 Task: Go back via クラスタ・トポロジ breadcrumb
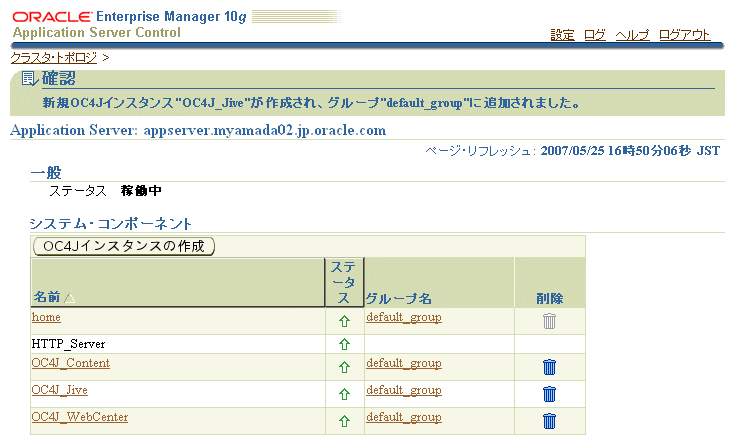[x=54, y=58]
